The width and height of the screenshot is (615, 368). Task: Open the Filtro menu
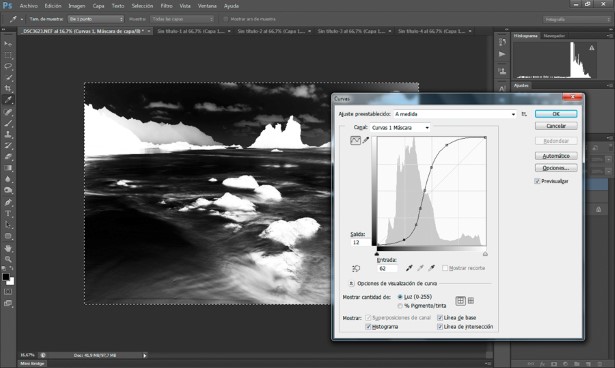(166, 6)
